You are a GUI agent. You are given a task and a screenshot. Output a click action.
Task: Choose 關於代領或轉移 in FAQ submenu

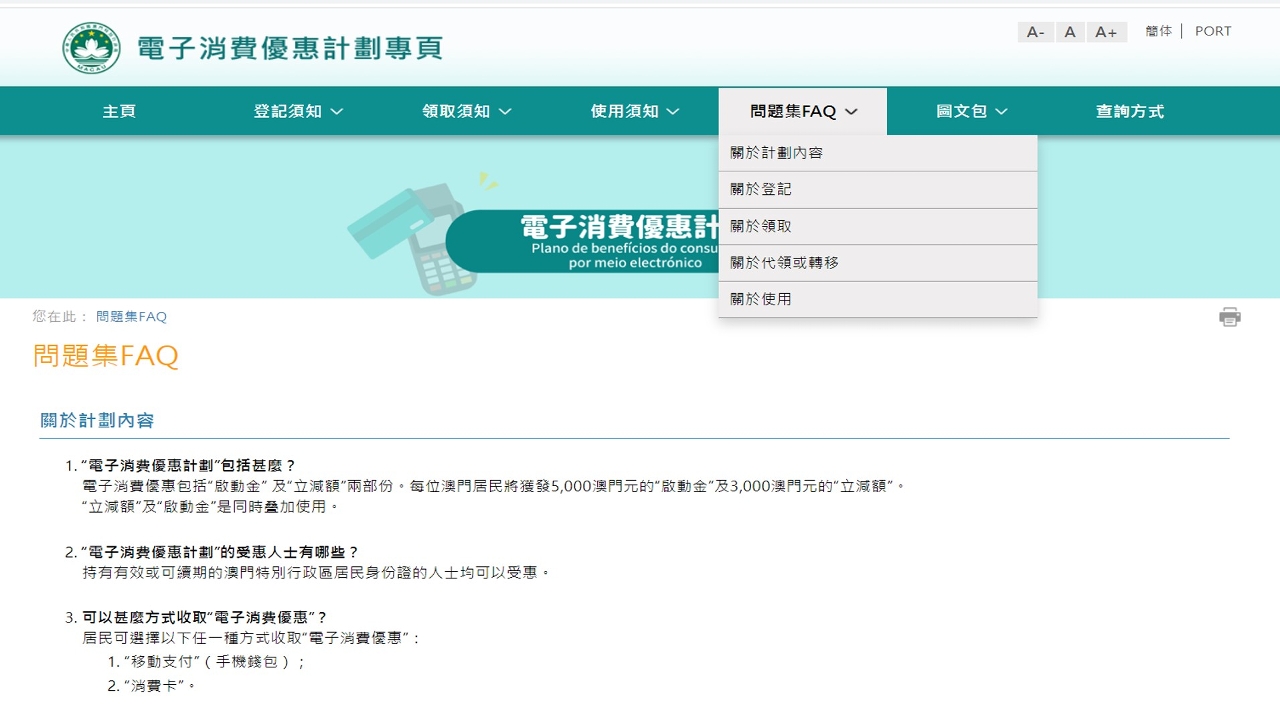(785, 262)
